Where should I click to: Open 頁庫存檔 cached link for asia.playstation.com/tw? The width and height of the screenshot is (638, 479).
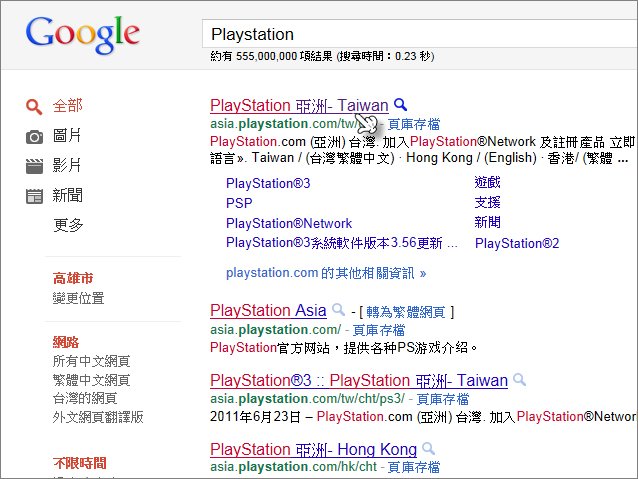pos(413,124)
